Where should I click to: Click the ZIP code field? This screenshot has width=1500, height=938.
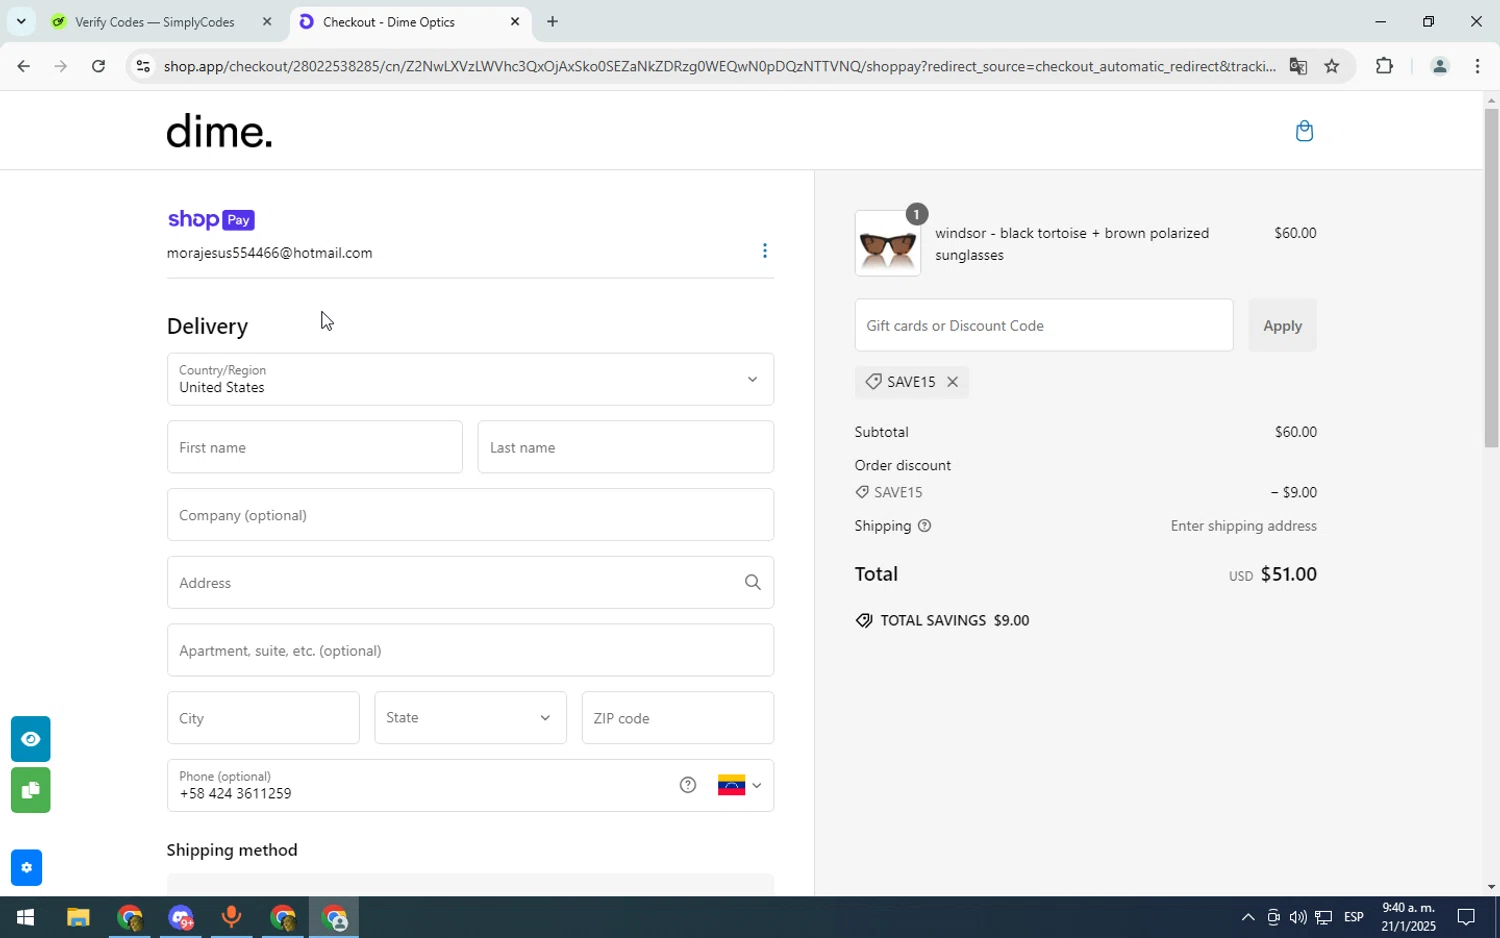pyautogui.click(x=677, y=718)
